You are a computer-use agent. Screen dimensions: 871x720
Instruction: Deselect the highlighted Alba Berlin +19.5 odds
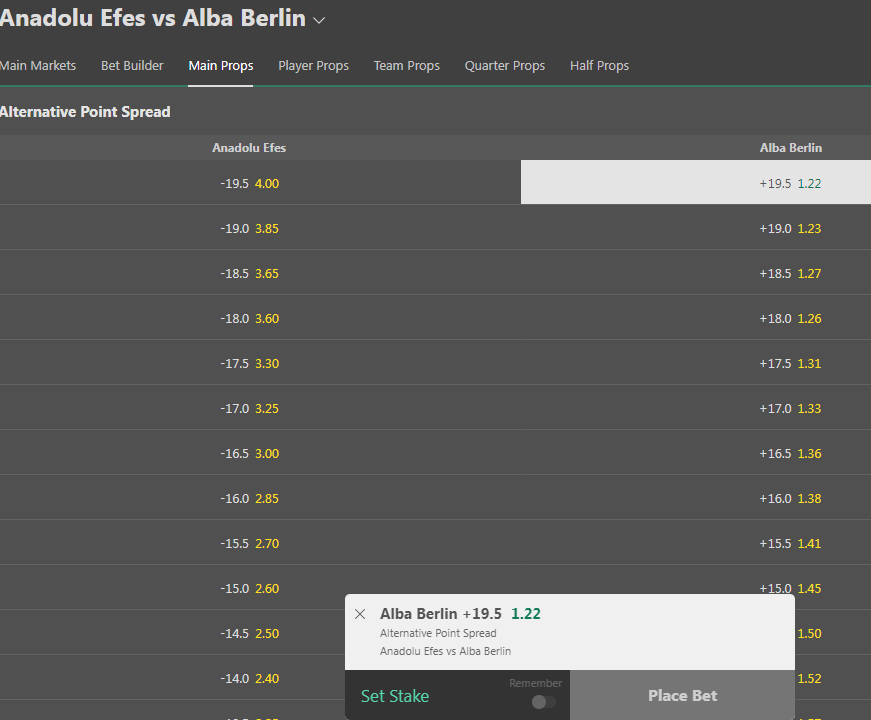click(696, 182)
